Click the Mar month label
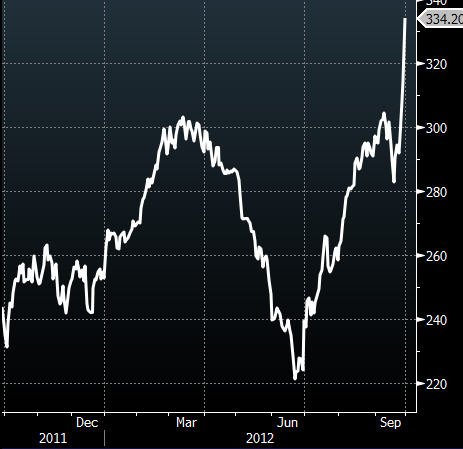 point(186,423)
